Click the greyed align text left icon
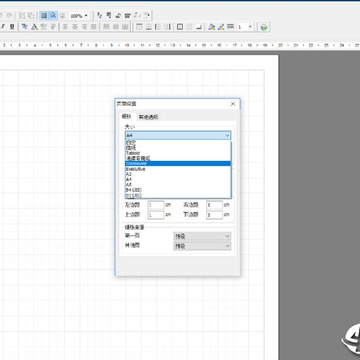 click(65, 27)
